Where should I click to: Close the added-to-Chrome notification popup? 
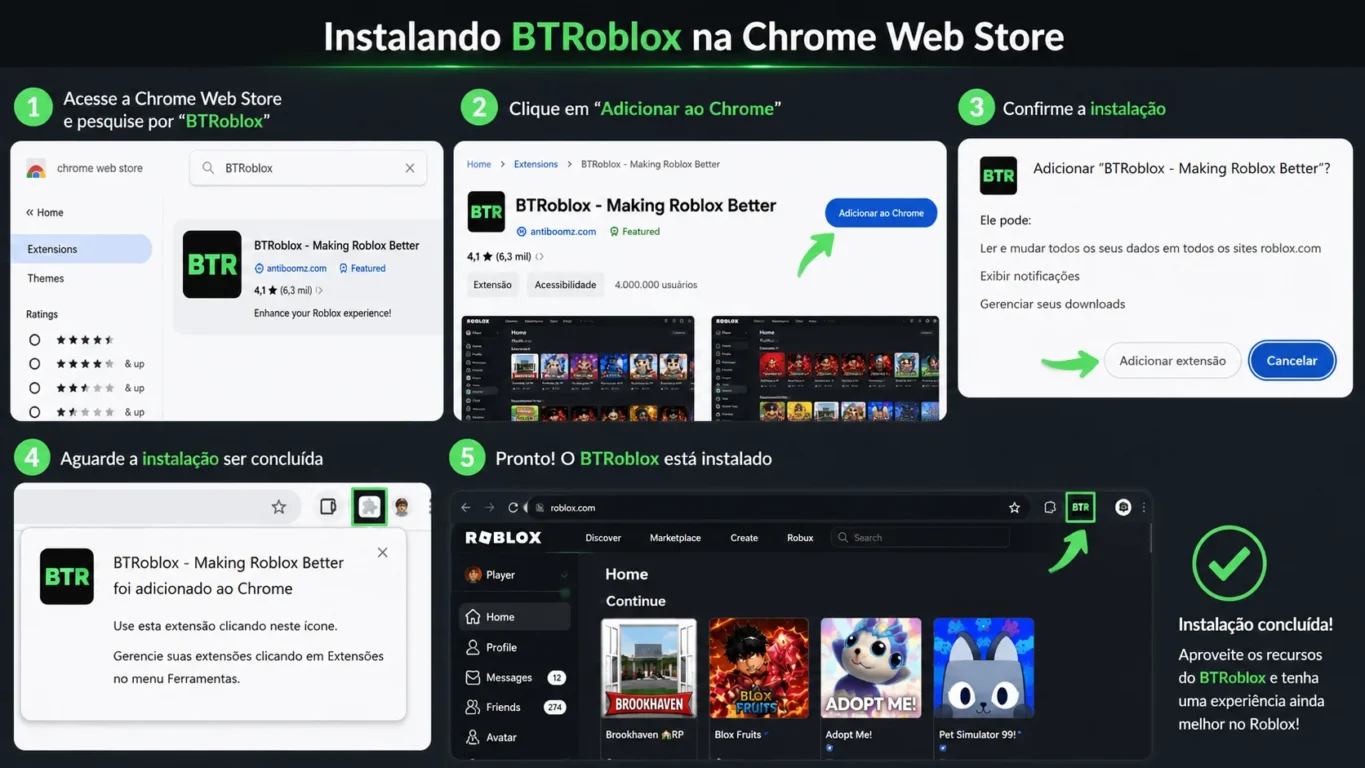coord(382,552)
